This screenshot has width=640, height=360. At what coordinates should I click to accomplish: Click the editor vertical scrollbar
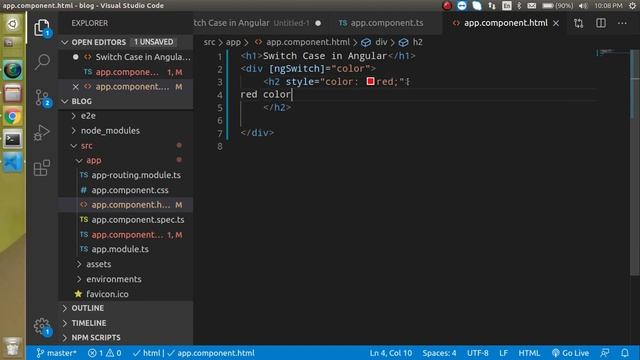634,163
